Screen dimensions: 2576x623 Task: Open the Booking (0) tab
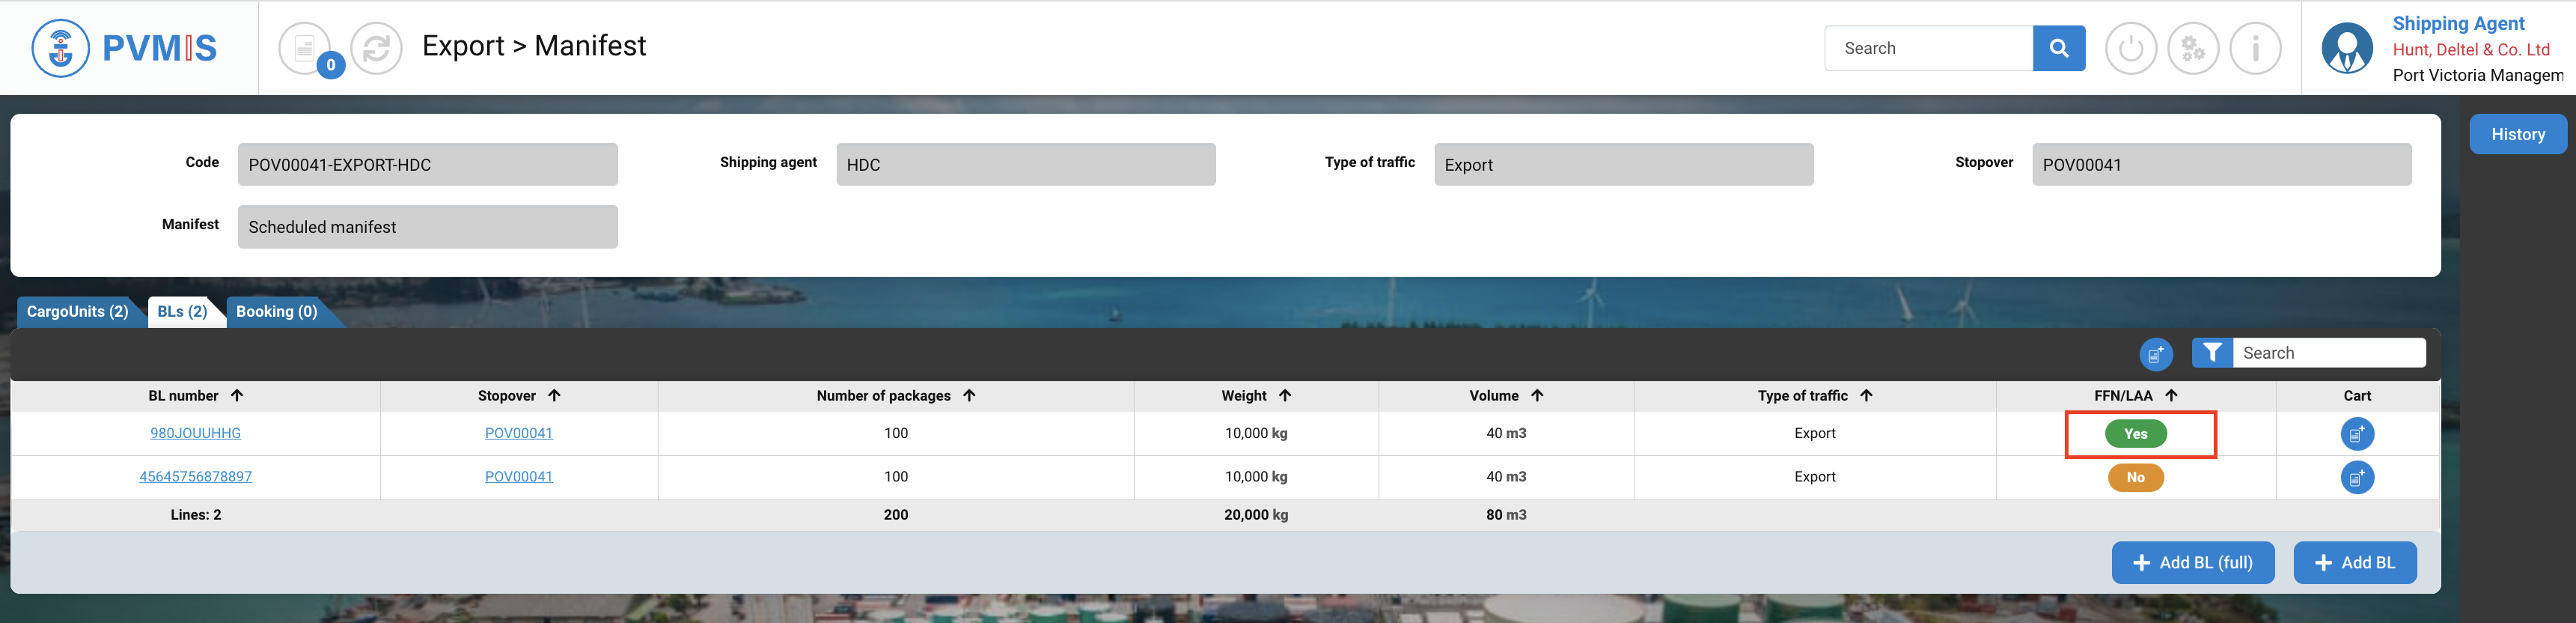[277, 312]
